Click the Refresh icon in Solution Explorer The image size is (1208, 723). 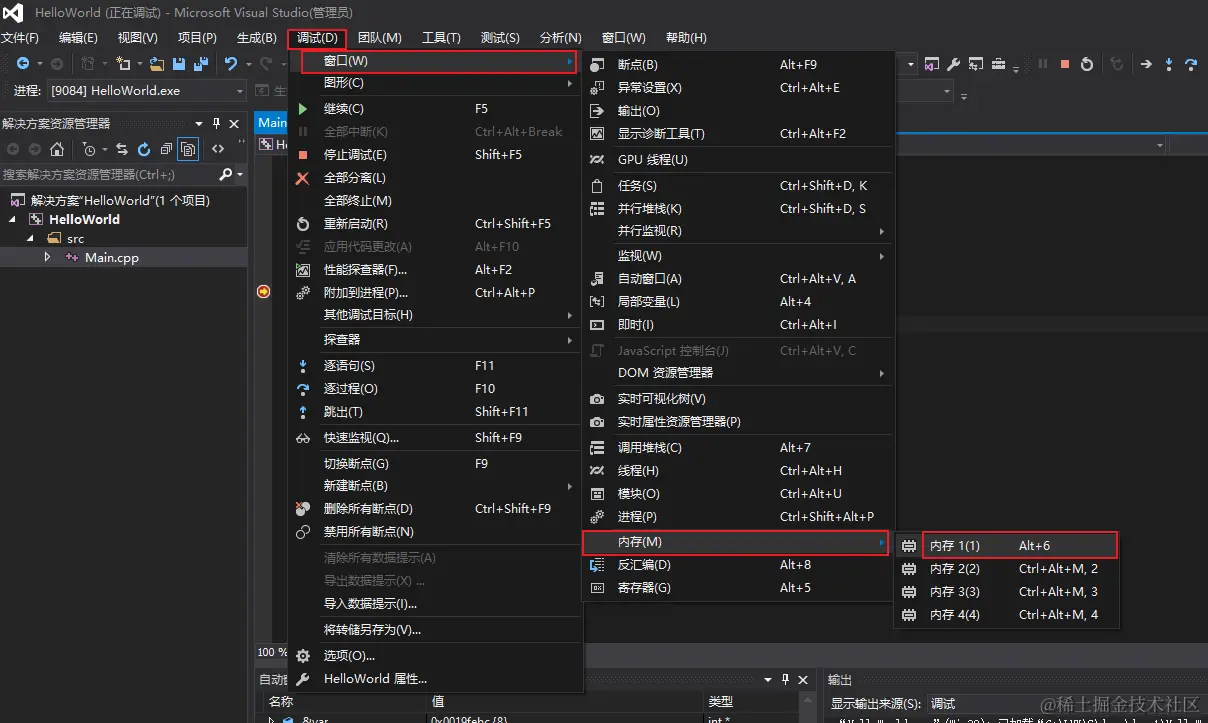(144, 149)
